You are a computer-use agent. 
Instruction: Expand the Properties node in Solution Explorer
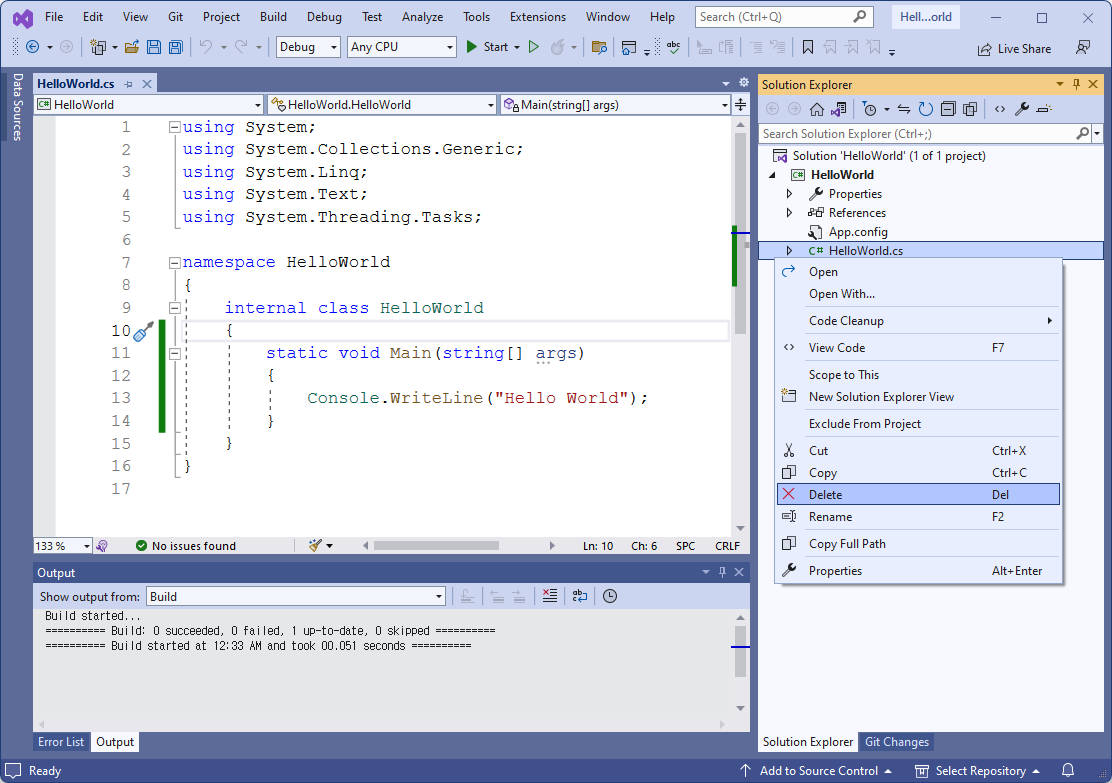[x=789, y=194]
